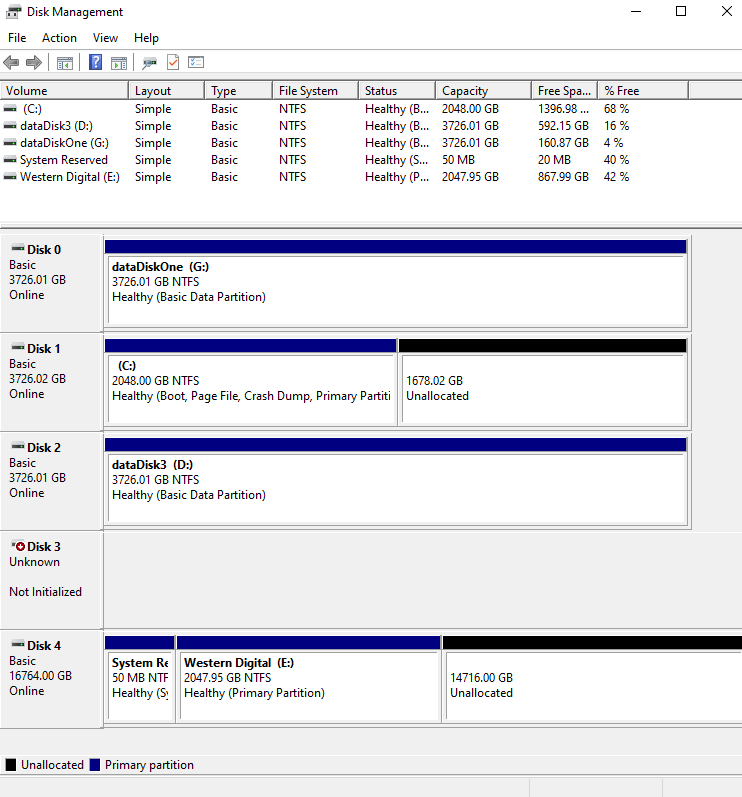
Task: Click the drive icon beside System Reserved
Action: coord(10,160)
